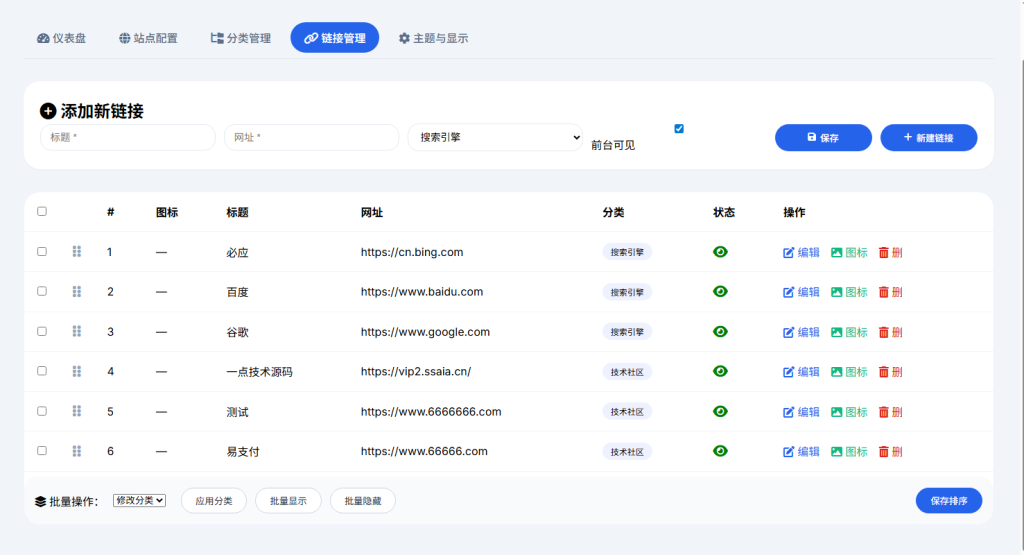Click drag handle of 谷歌 row
This screenshot has width=1024, height=555.
click(x=76, y=331)
